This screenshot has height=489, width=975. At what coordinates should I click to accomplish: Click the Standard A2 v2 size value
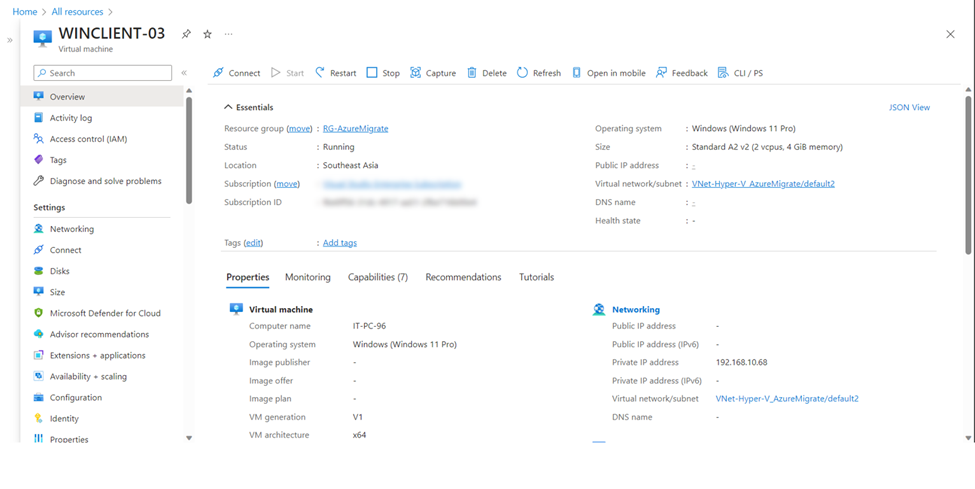(x=767, y=147)
